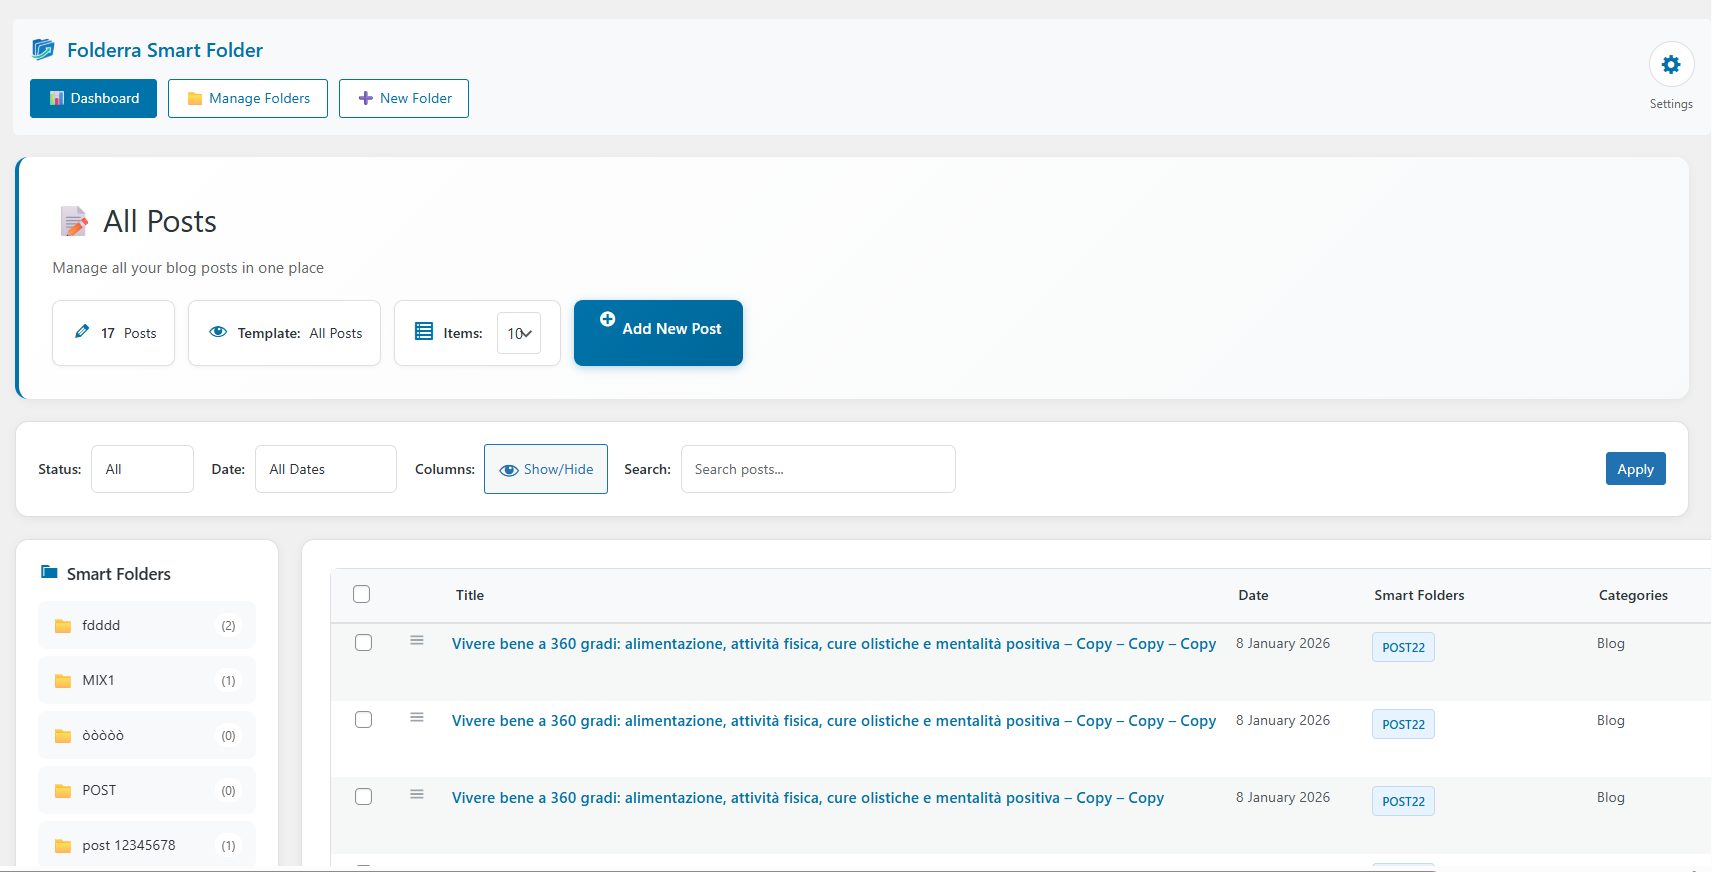Select the POST smart folder

point(147,790)
